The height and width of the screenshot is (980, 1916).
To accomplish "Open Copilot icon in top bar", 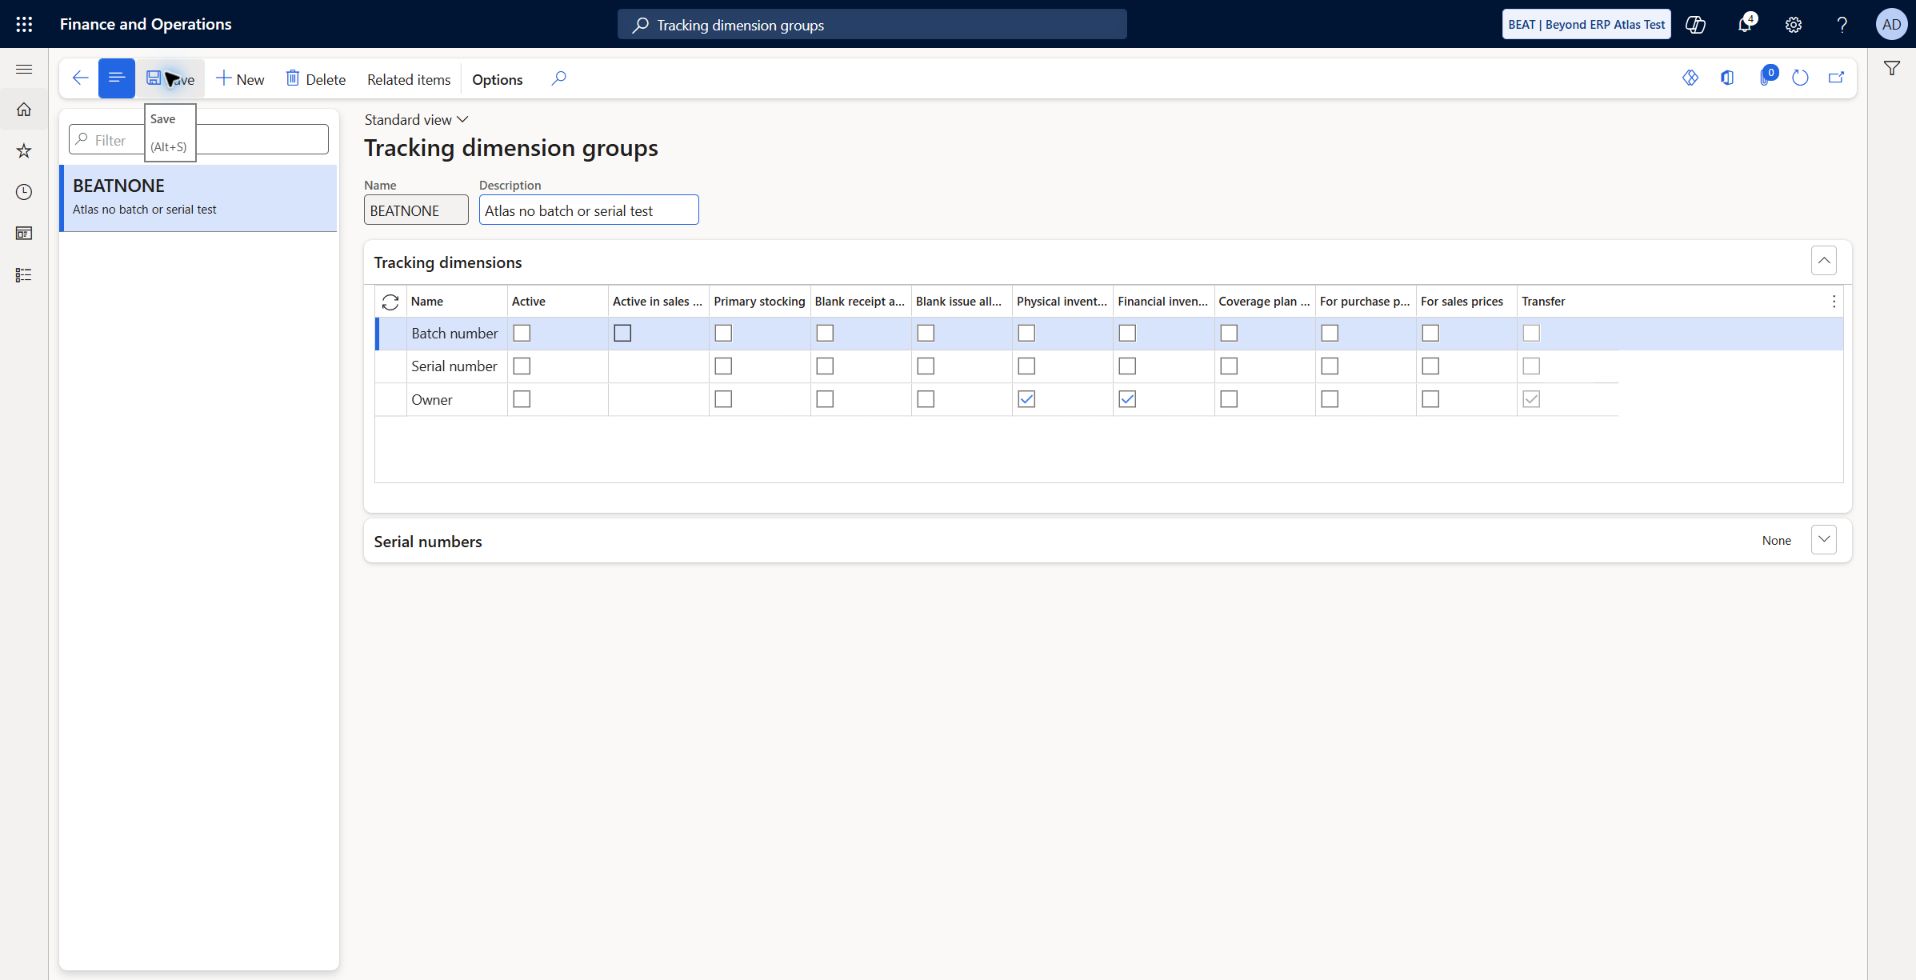I will tap(1696, 24).
